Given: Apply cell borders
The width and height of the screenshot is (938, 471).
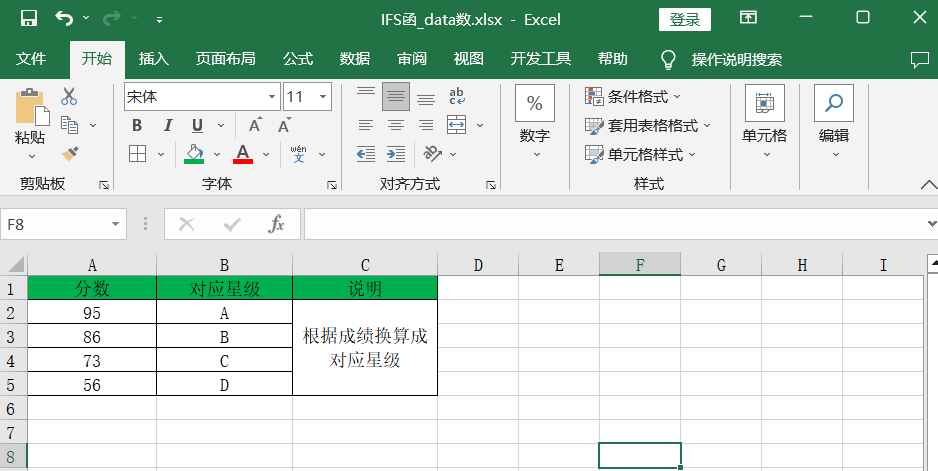Looking at the screenshot, I should pos(138,154).
